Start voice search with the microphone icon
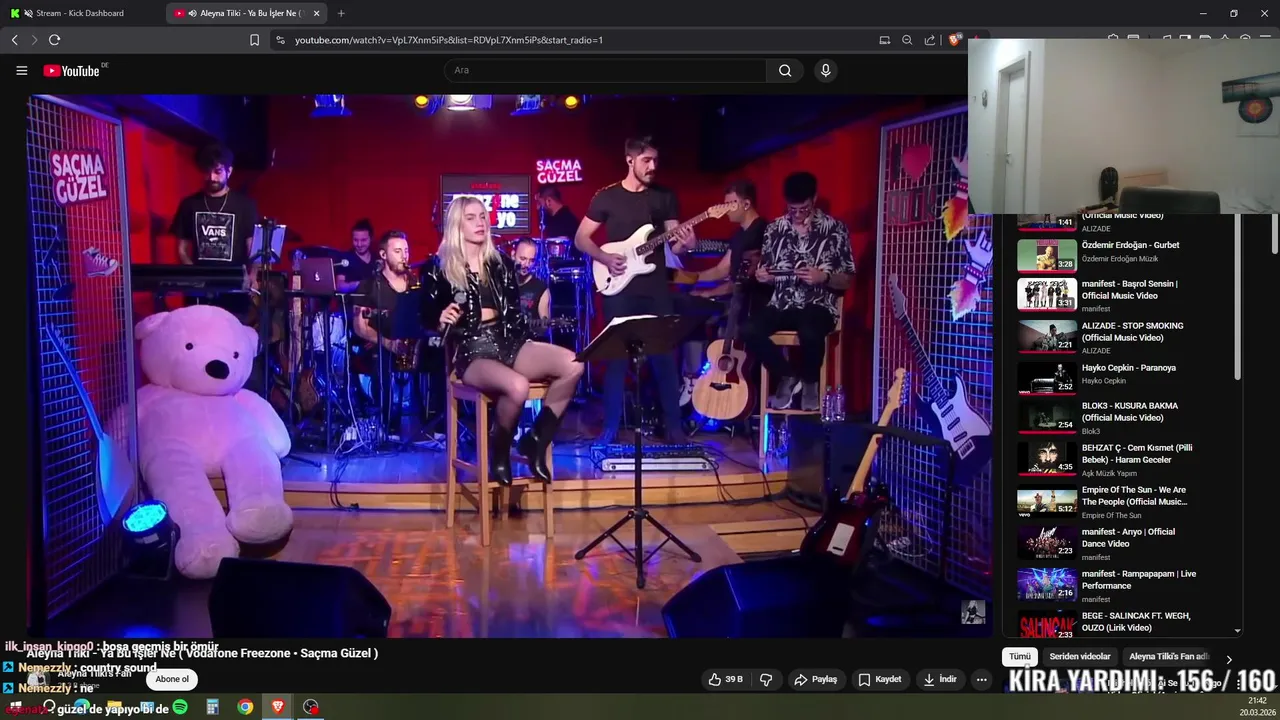Screen dimensions: 1280x720 [x=825, y=70]
